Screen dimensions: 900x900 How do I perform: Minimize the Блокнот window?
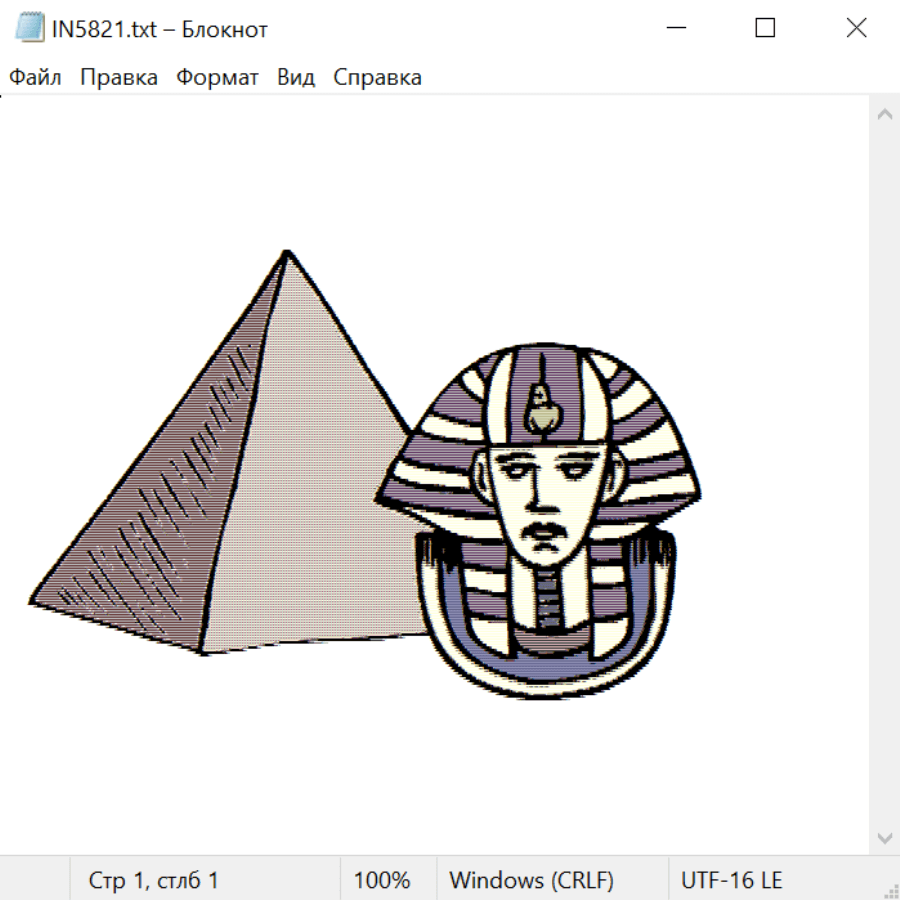(675, 28)
